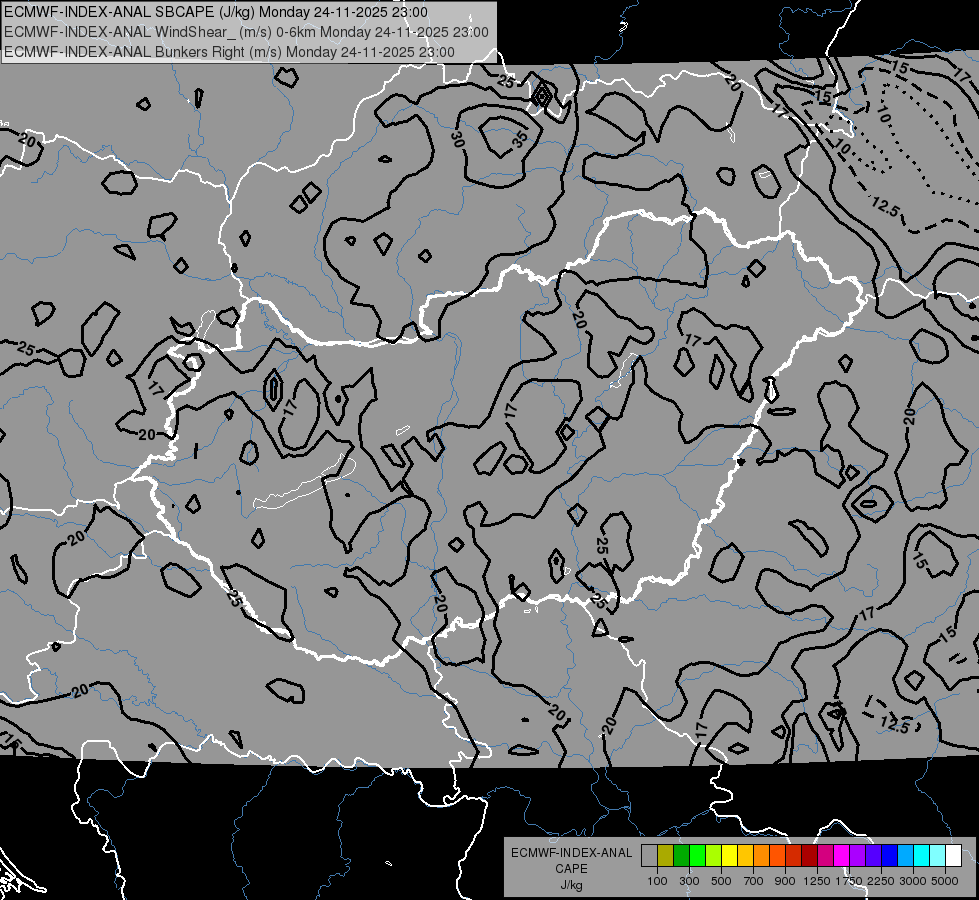The image size is (979, 900).
Task: Click the ECMWF-INDEX-ANAL legend heading
Action: point(571,853)
